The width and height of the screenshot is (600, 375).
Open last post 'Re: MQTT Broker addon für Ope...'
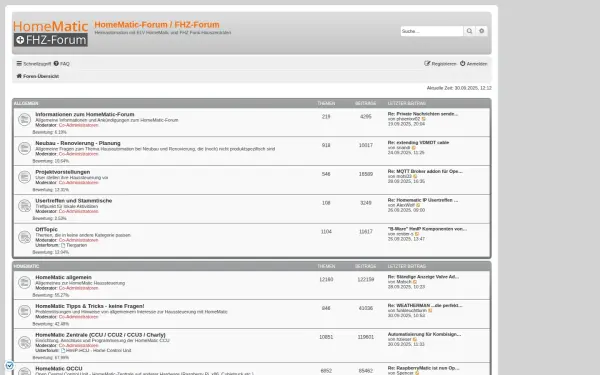coord(425,171)
